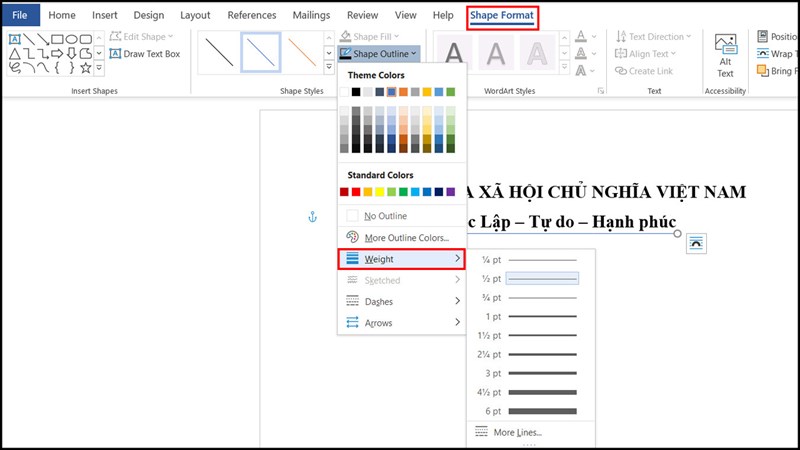
Task: Select the straight Line shape
Action: [x=29, y=39]
